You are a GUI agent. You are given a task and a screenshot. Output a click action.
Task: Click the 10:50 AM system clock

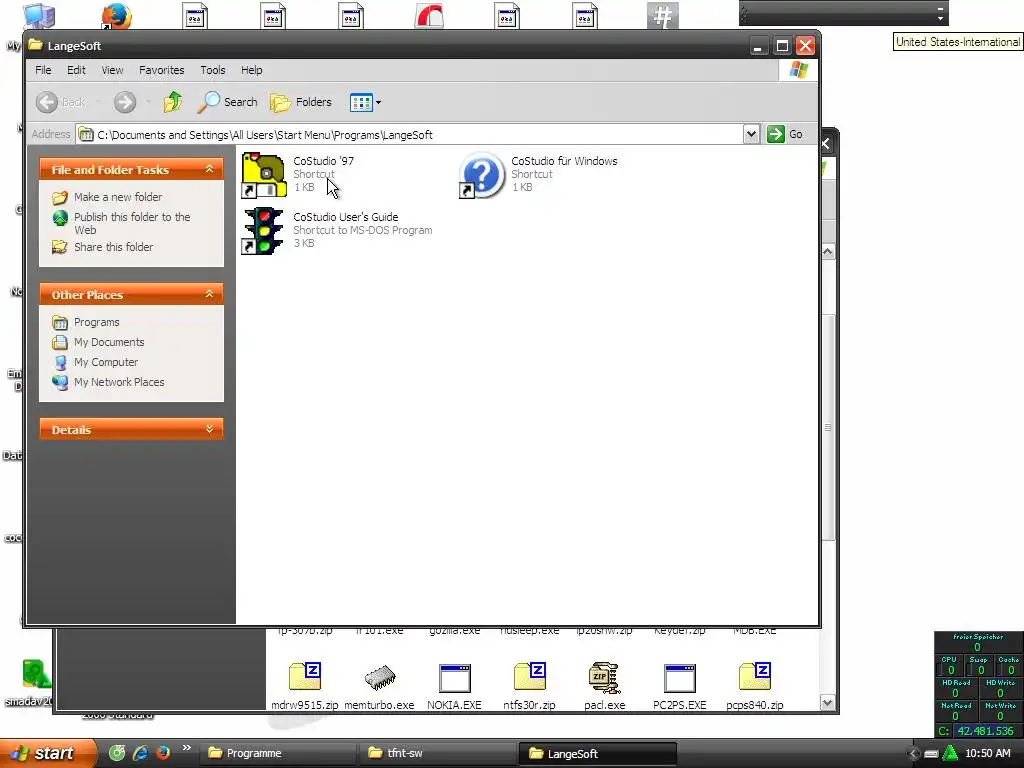987,753
